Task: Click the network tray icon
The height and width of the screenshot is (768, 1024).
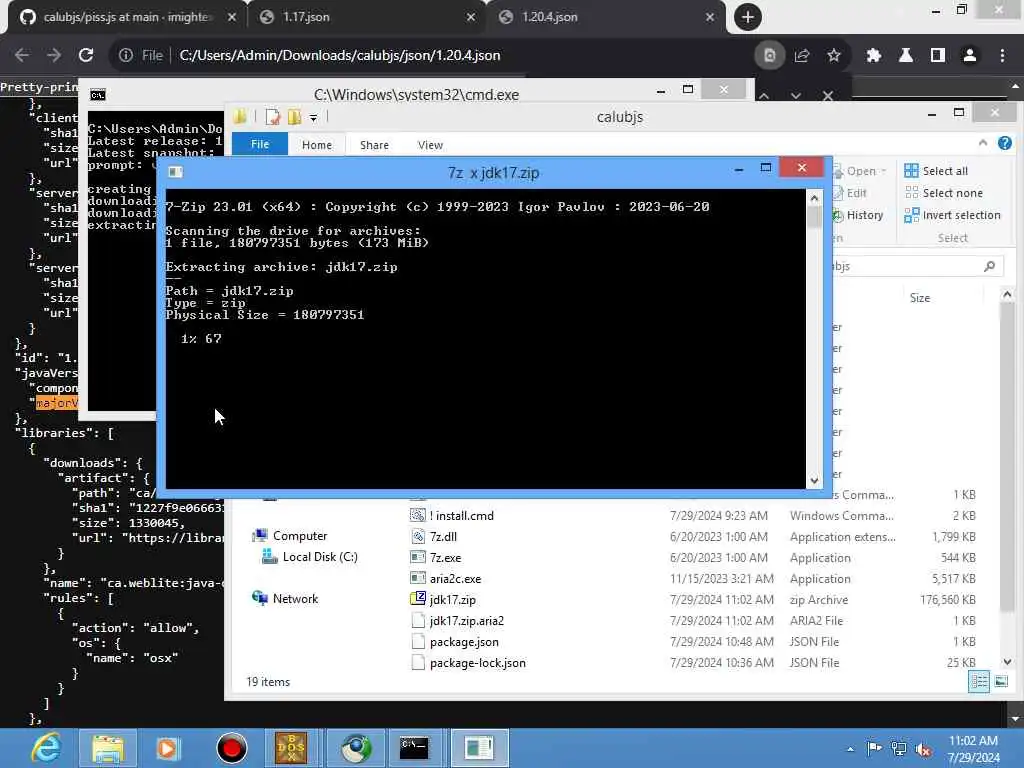Action: 899,749
